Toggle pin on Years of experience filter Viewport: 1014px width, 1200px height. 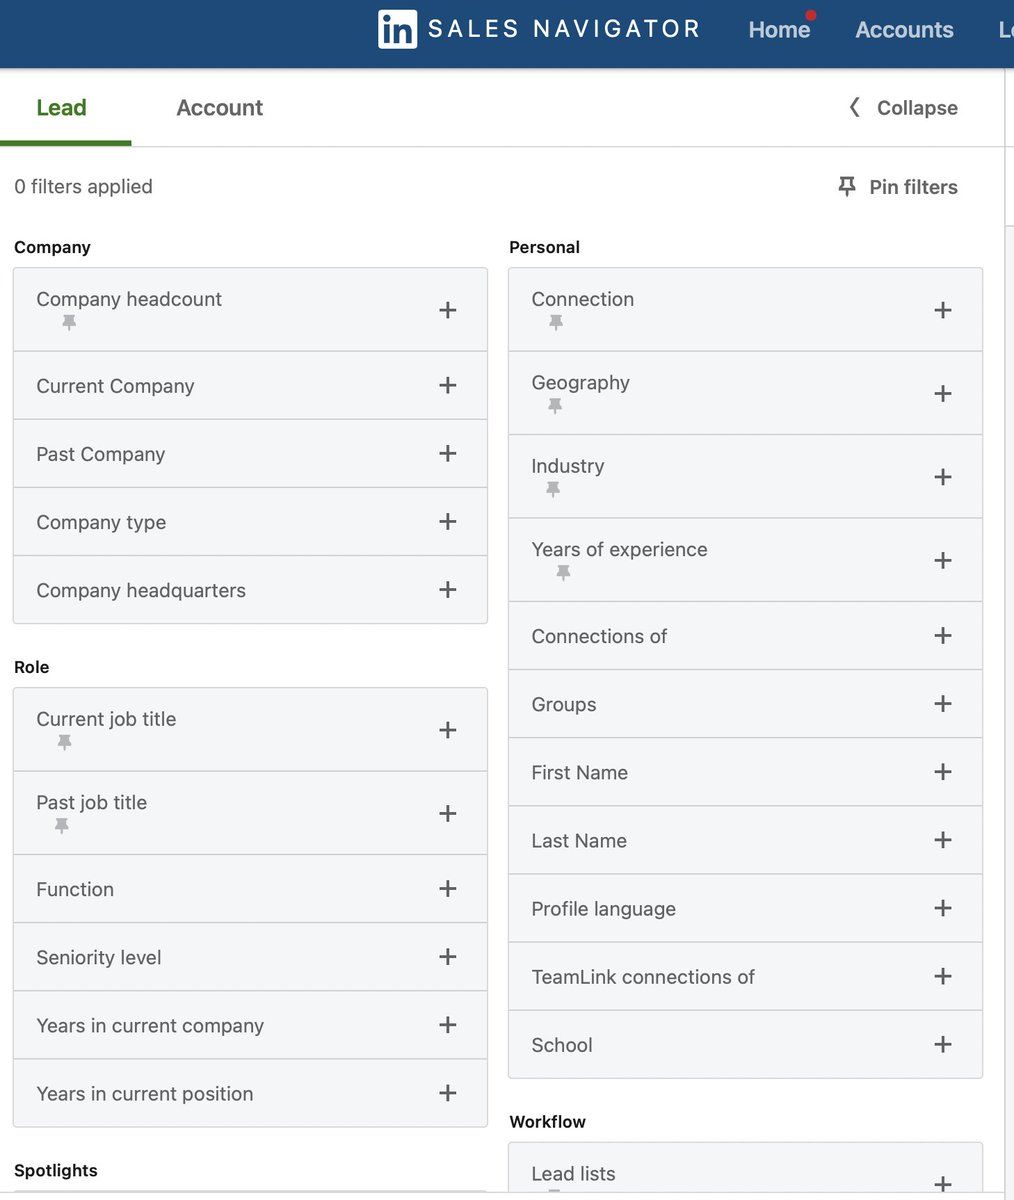point(563,572)
